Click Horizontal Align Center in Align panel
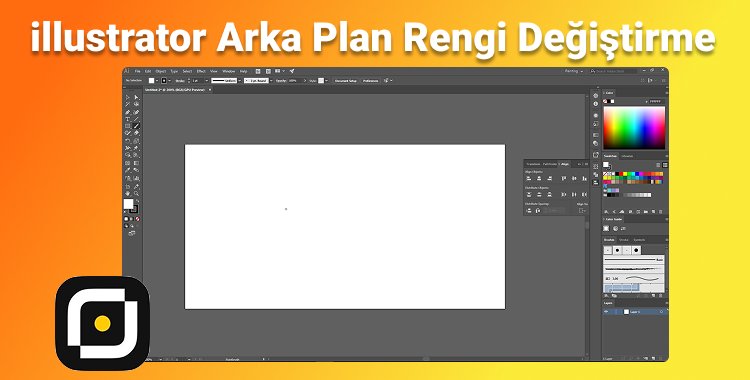Screen dimensions: 750x380 539,178
